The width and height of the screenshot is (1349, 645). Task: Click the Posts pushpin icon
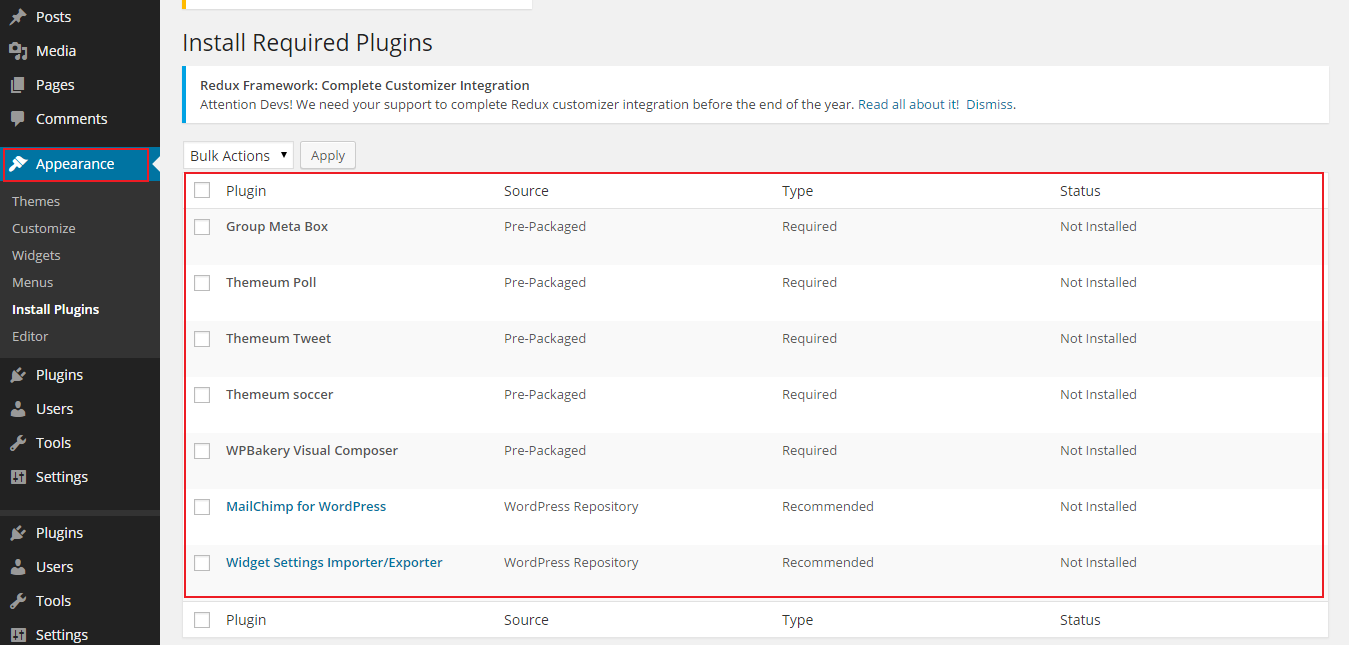(x=18, y=17)
